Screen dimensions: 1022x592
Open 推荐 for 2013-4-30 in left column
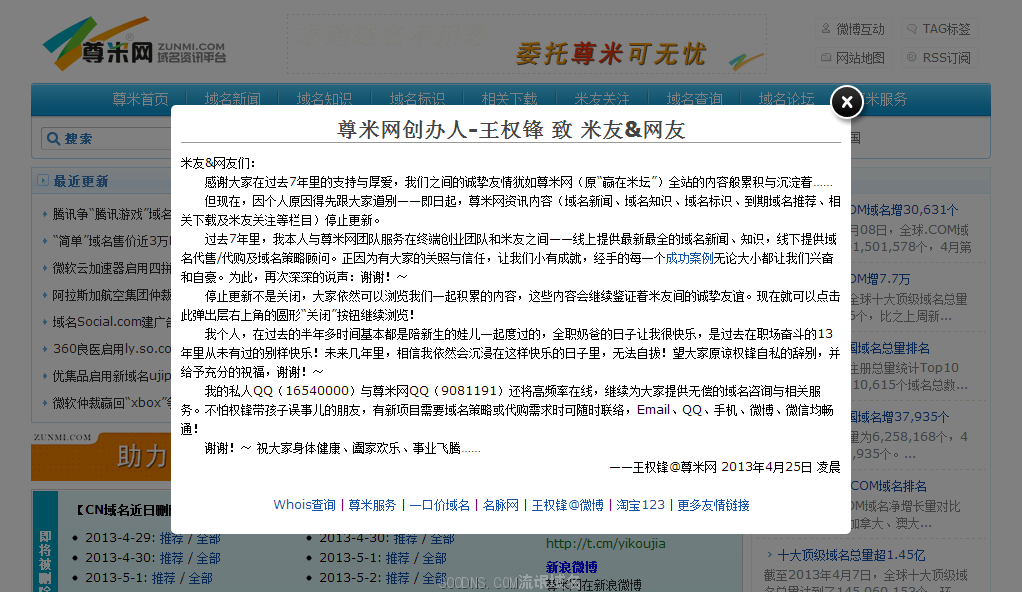point(171,559)
